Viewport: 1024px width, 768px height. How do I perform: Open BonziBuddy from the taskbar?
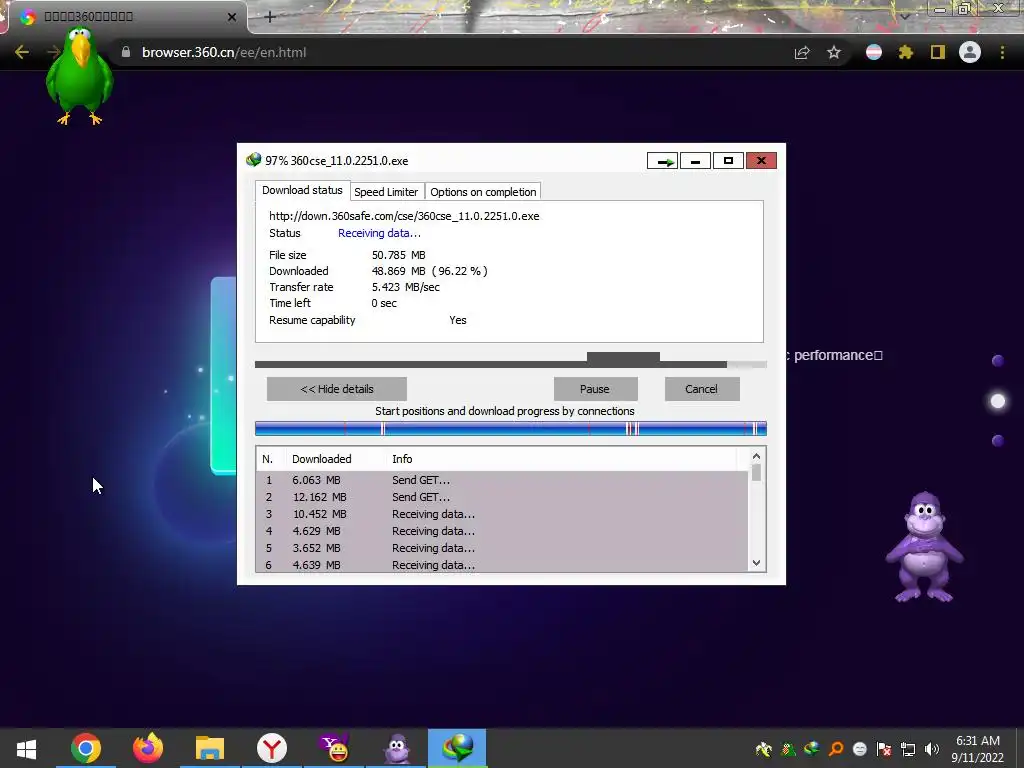(396, 748)
